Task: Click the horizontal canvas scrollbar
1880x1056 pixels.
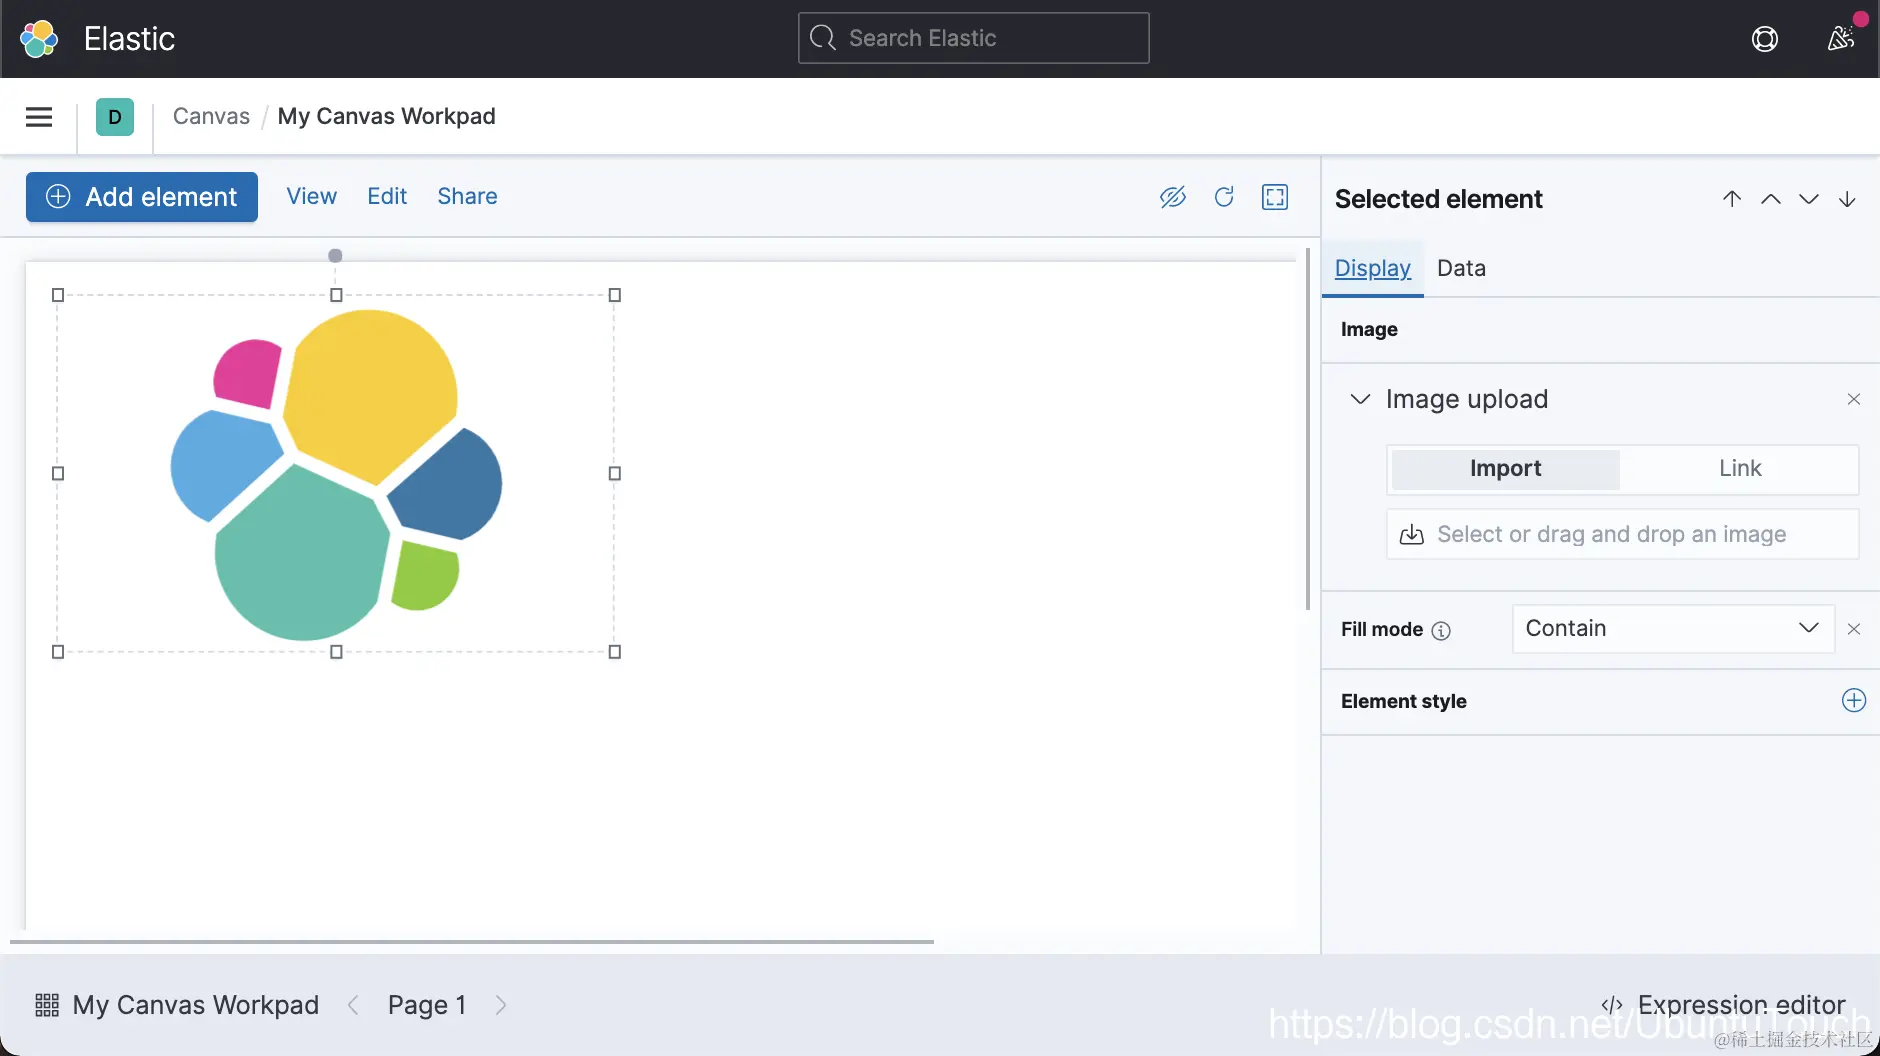Action: point(472,942)
